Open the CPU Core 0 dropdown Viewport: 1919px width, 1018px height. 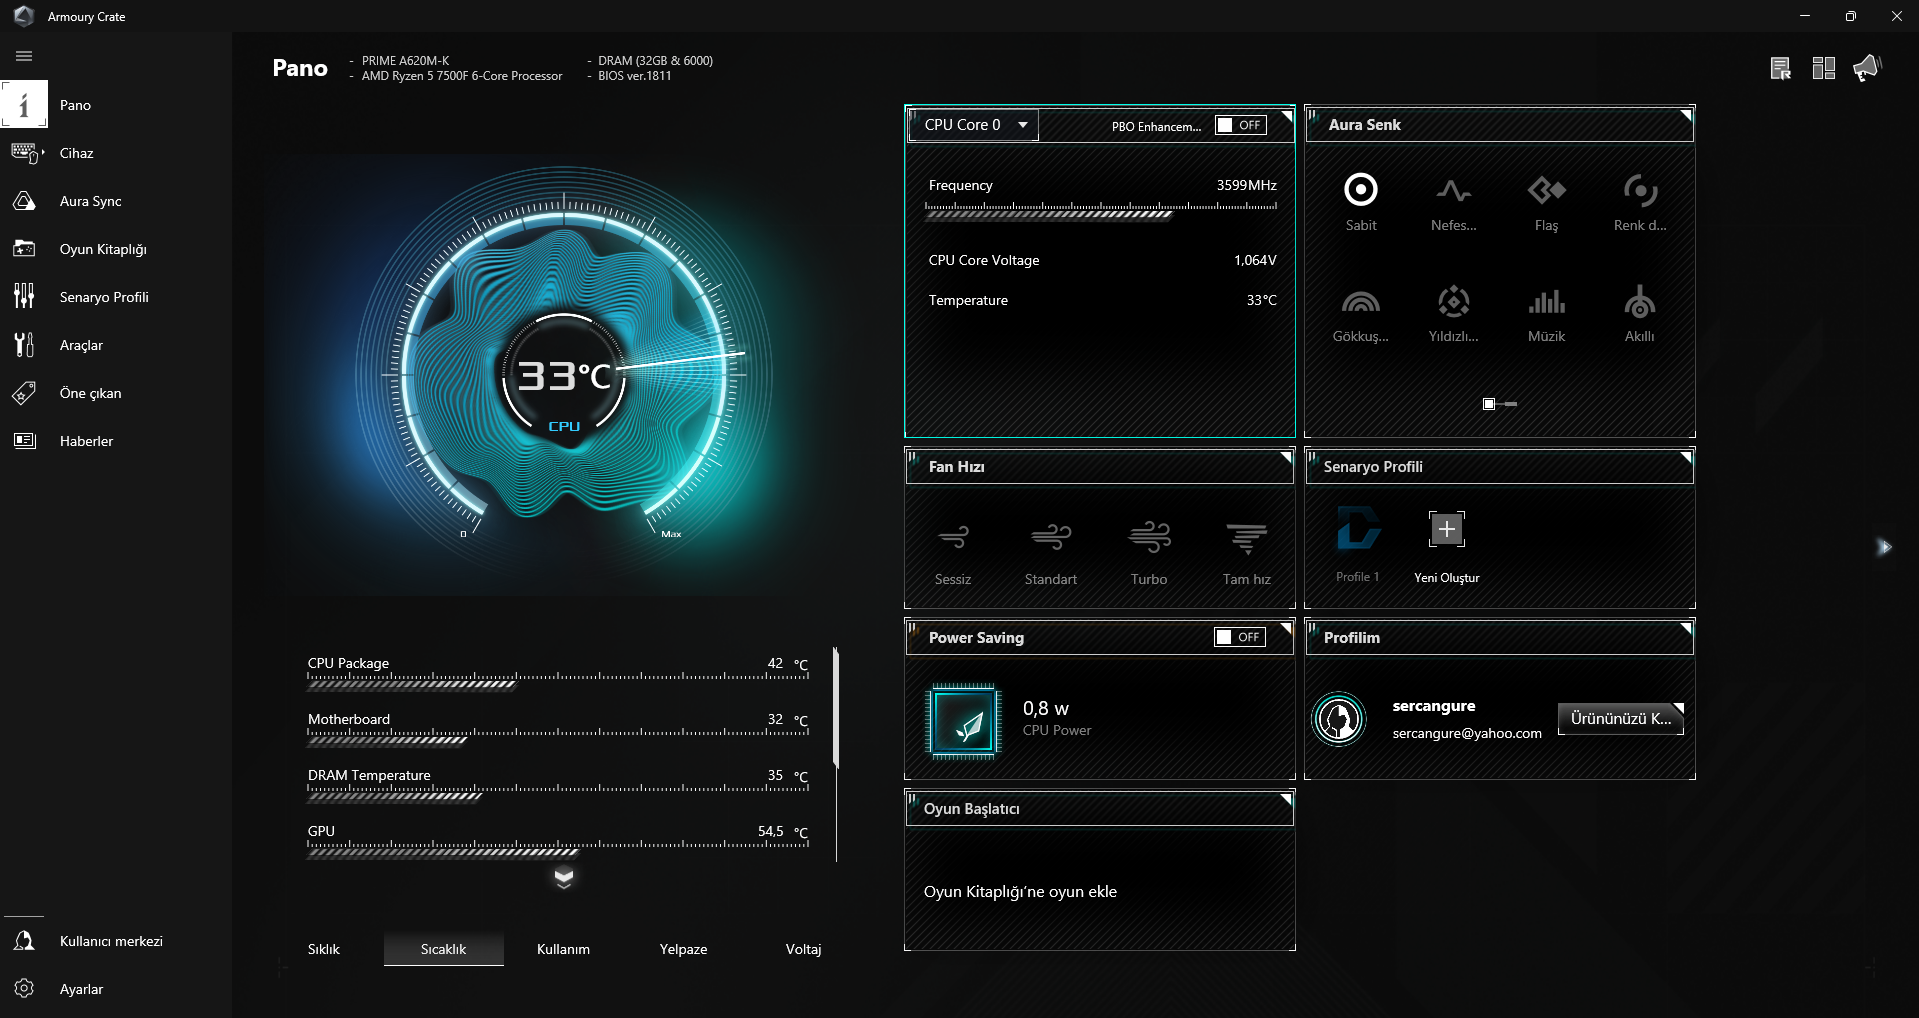tap(974, 125)
